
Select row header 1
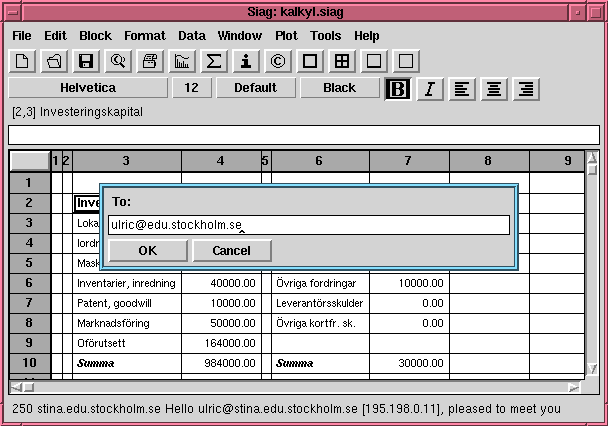point(30,183)
